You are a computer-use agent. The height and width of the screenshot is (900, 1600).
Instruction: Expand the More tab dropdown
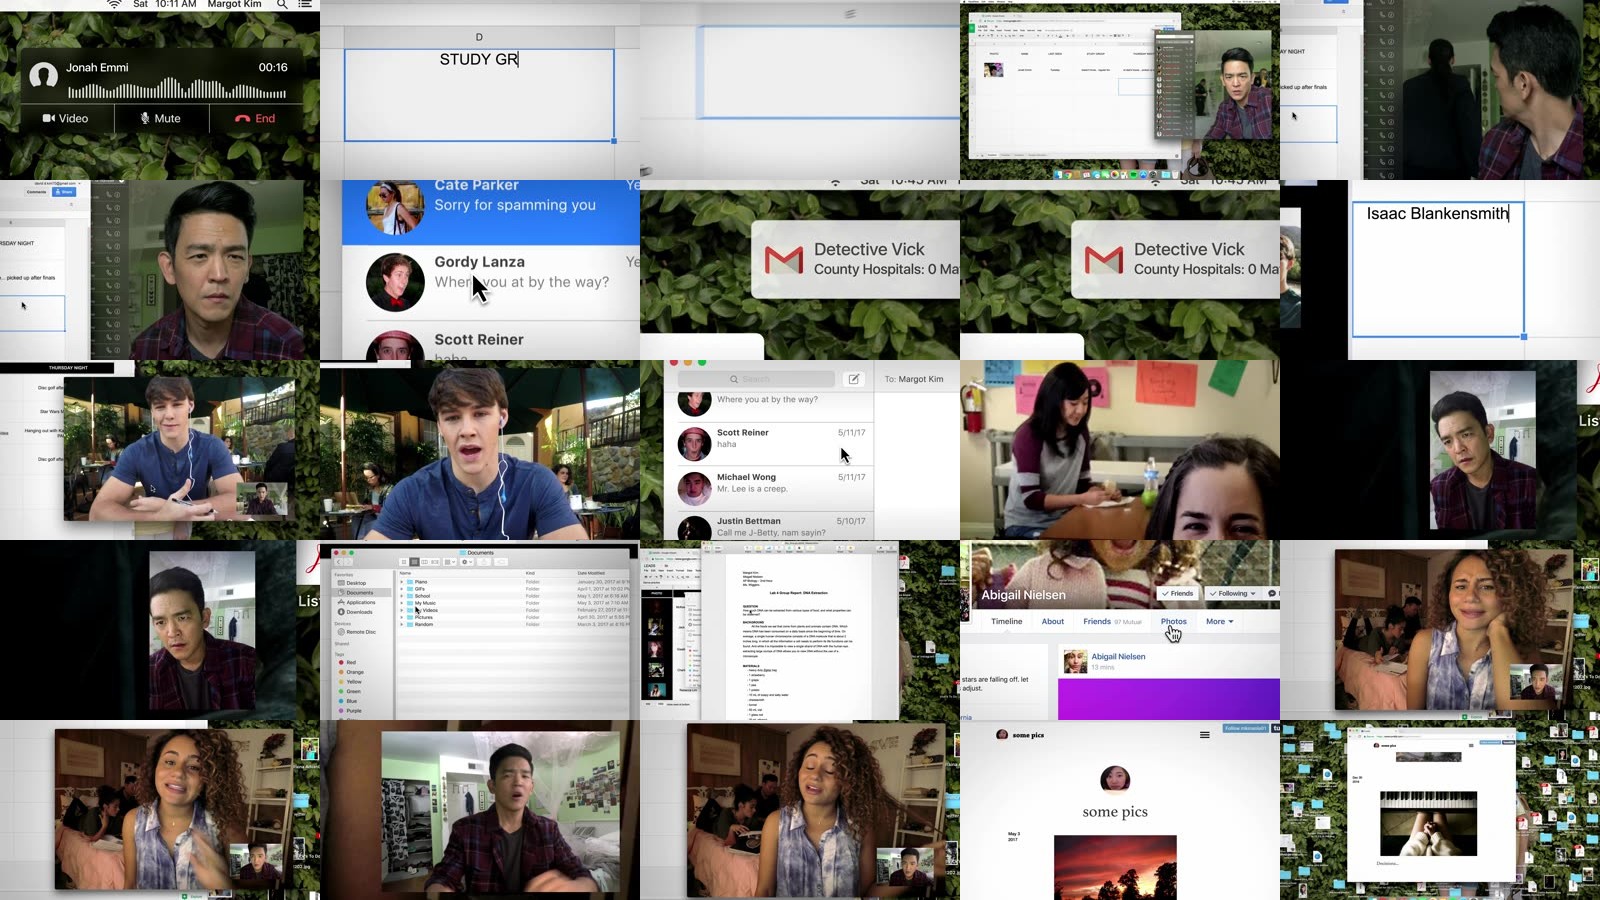click(1219, 621)
